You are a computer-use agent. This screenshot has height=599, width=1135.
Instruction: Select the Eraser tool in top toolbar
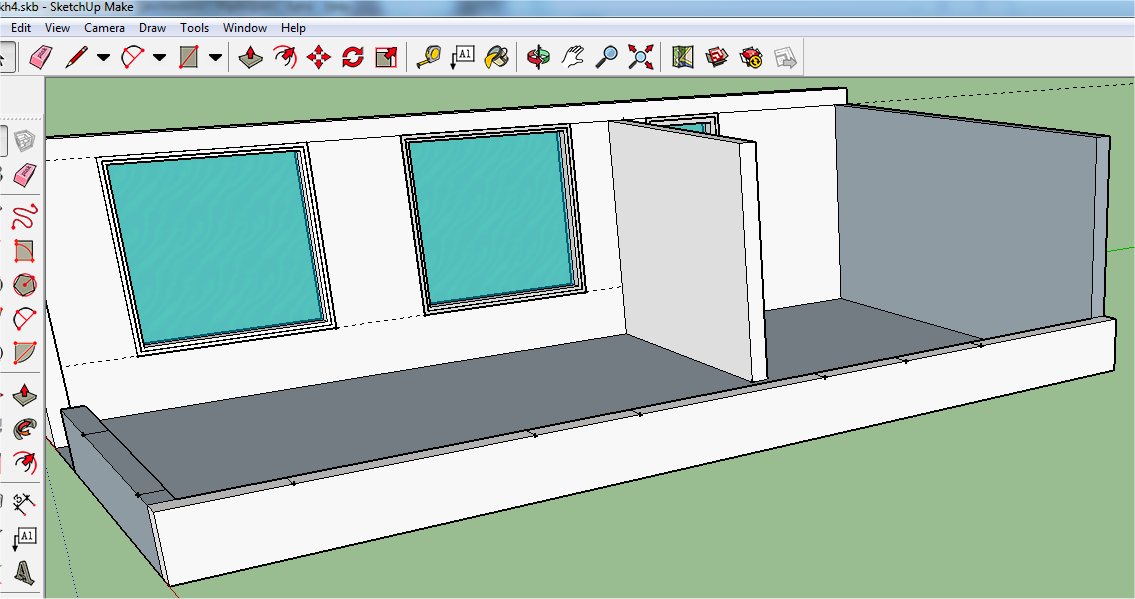point(40,57)
